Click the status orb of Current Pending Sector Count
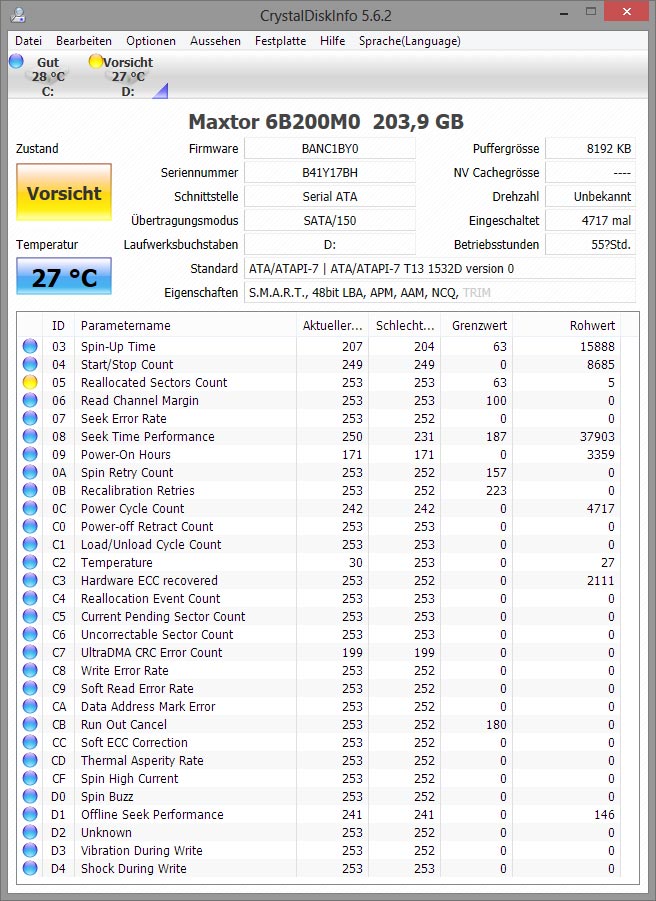Screen dimensions: 656x901 click(30, 616)
